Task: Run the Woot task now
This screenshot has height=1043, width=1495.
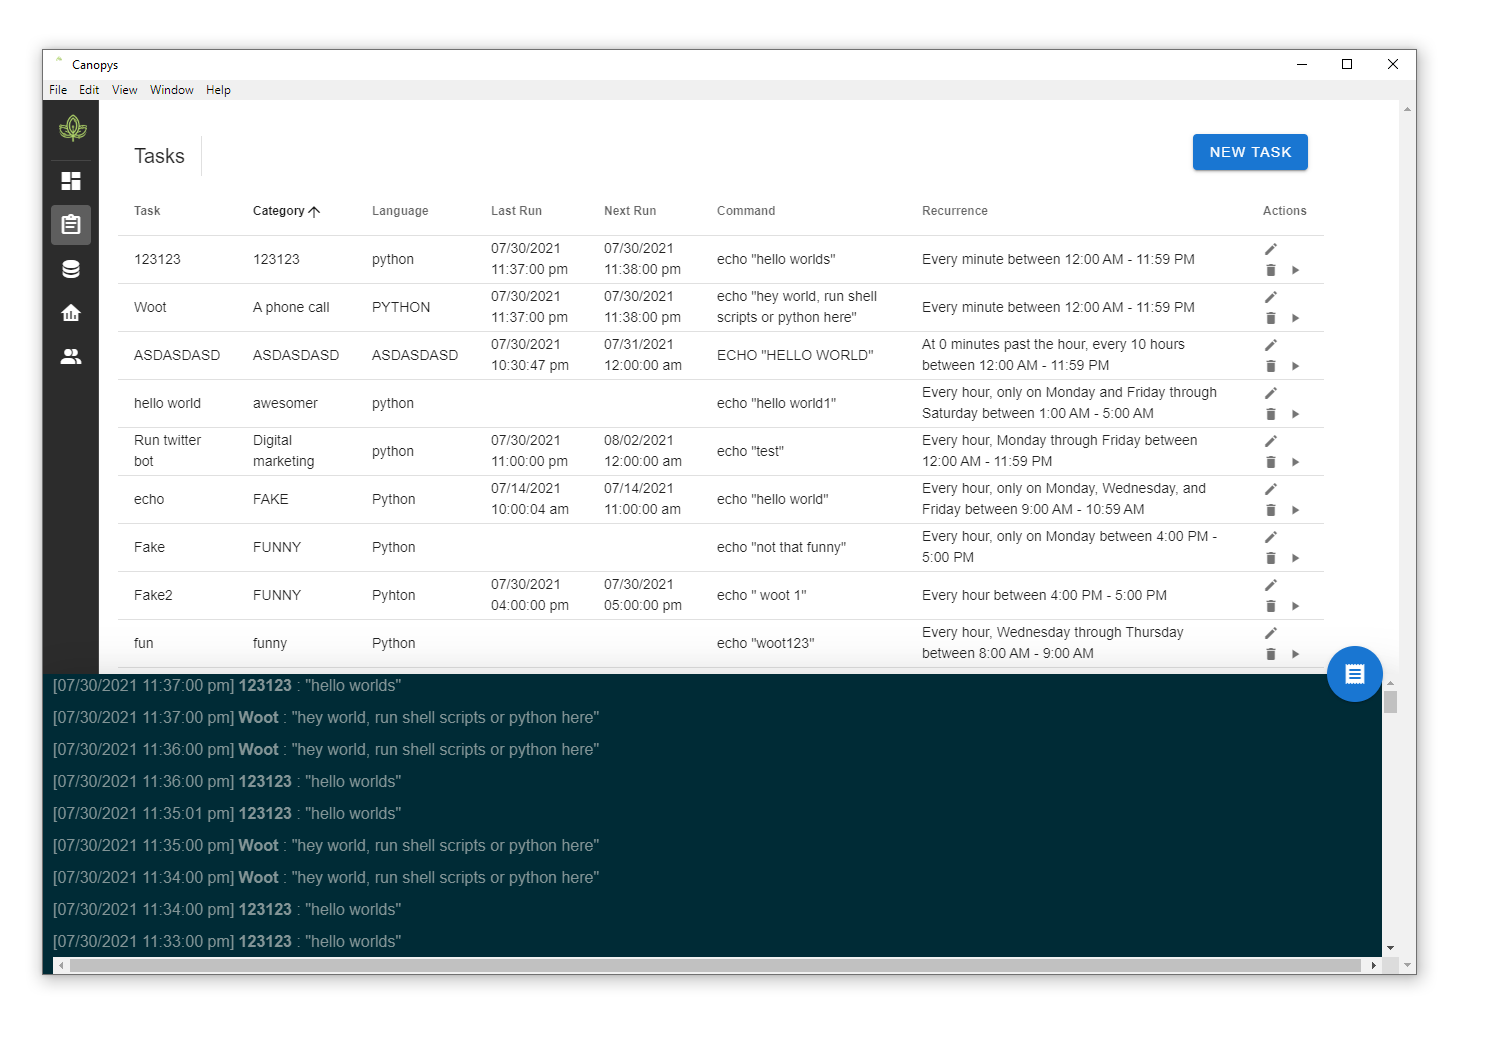Action: click(1295, 318)
